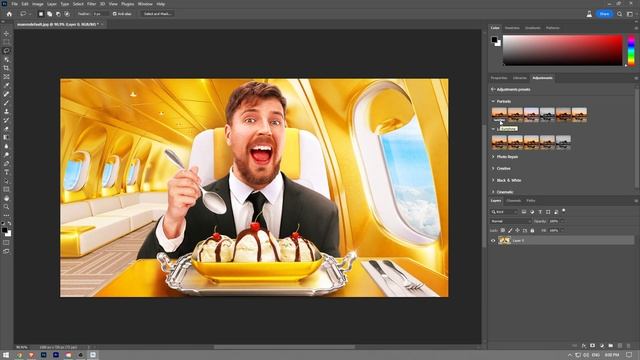The height and width of the screenshot is (360, 640).
Task: Collapse the Portraits presets group
Action: click(x=493, y=101)
